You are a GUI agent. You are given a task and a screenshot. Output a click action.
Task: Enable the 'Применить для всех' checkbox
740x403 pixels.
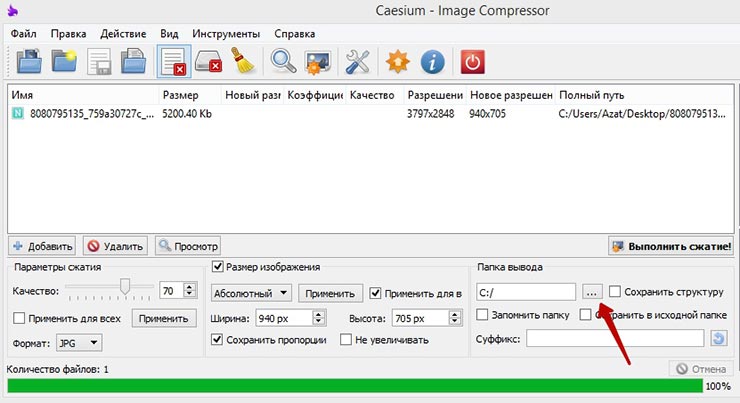point(20,319)
